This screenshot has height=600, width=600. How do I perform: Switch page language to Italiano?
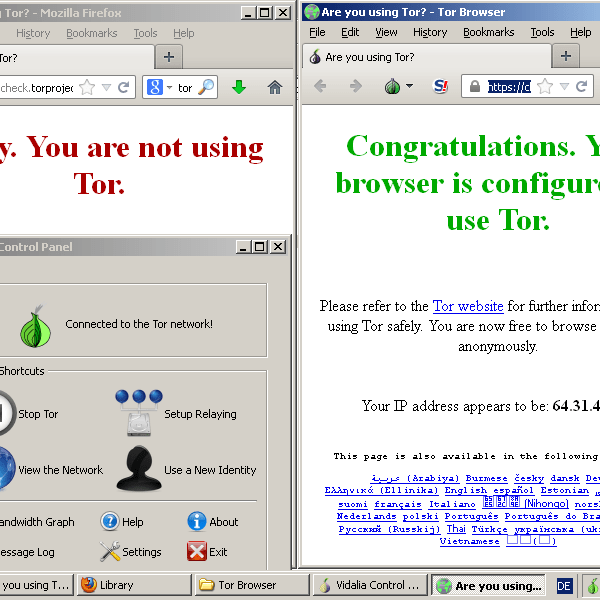452,504
